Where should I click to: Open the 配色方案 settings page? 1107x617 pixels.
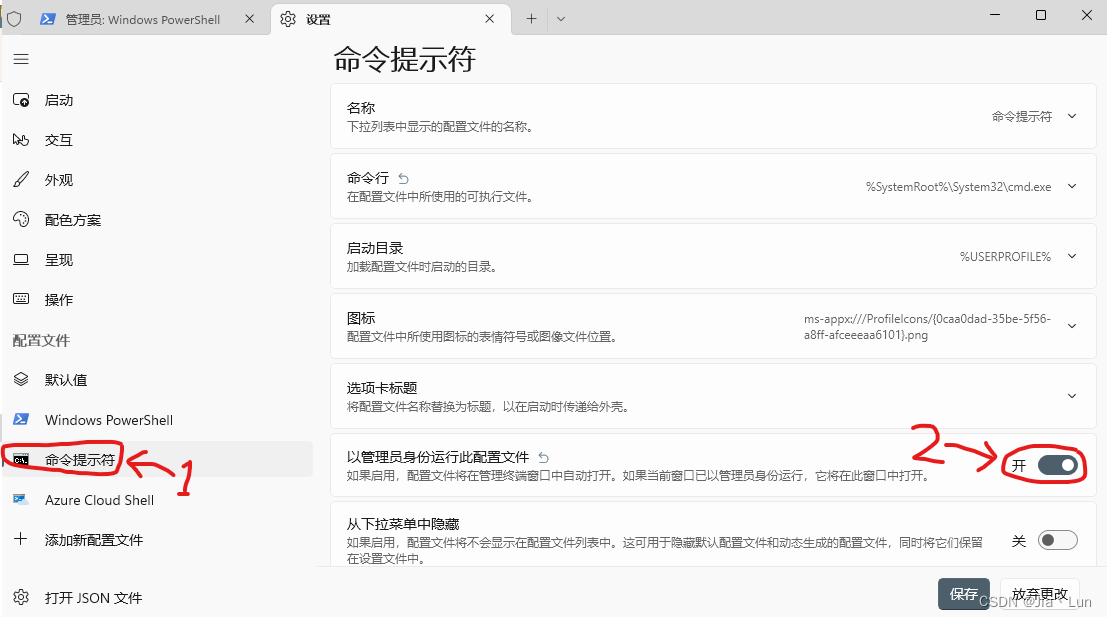click(157, 220)
